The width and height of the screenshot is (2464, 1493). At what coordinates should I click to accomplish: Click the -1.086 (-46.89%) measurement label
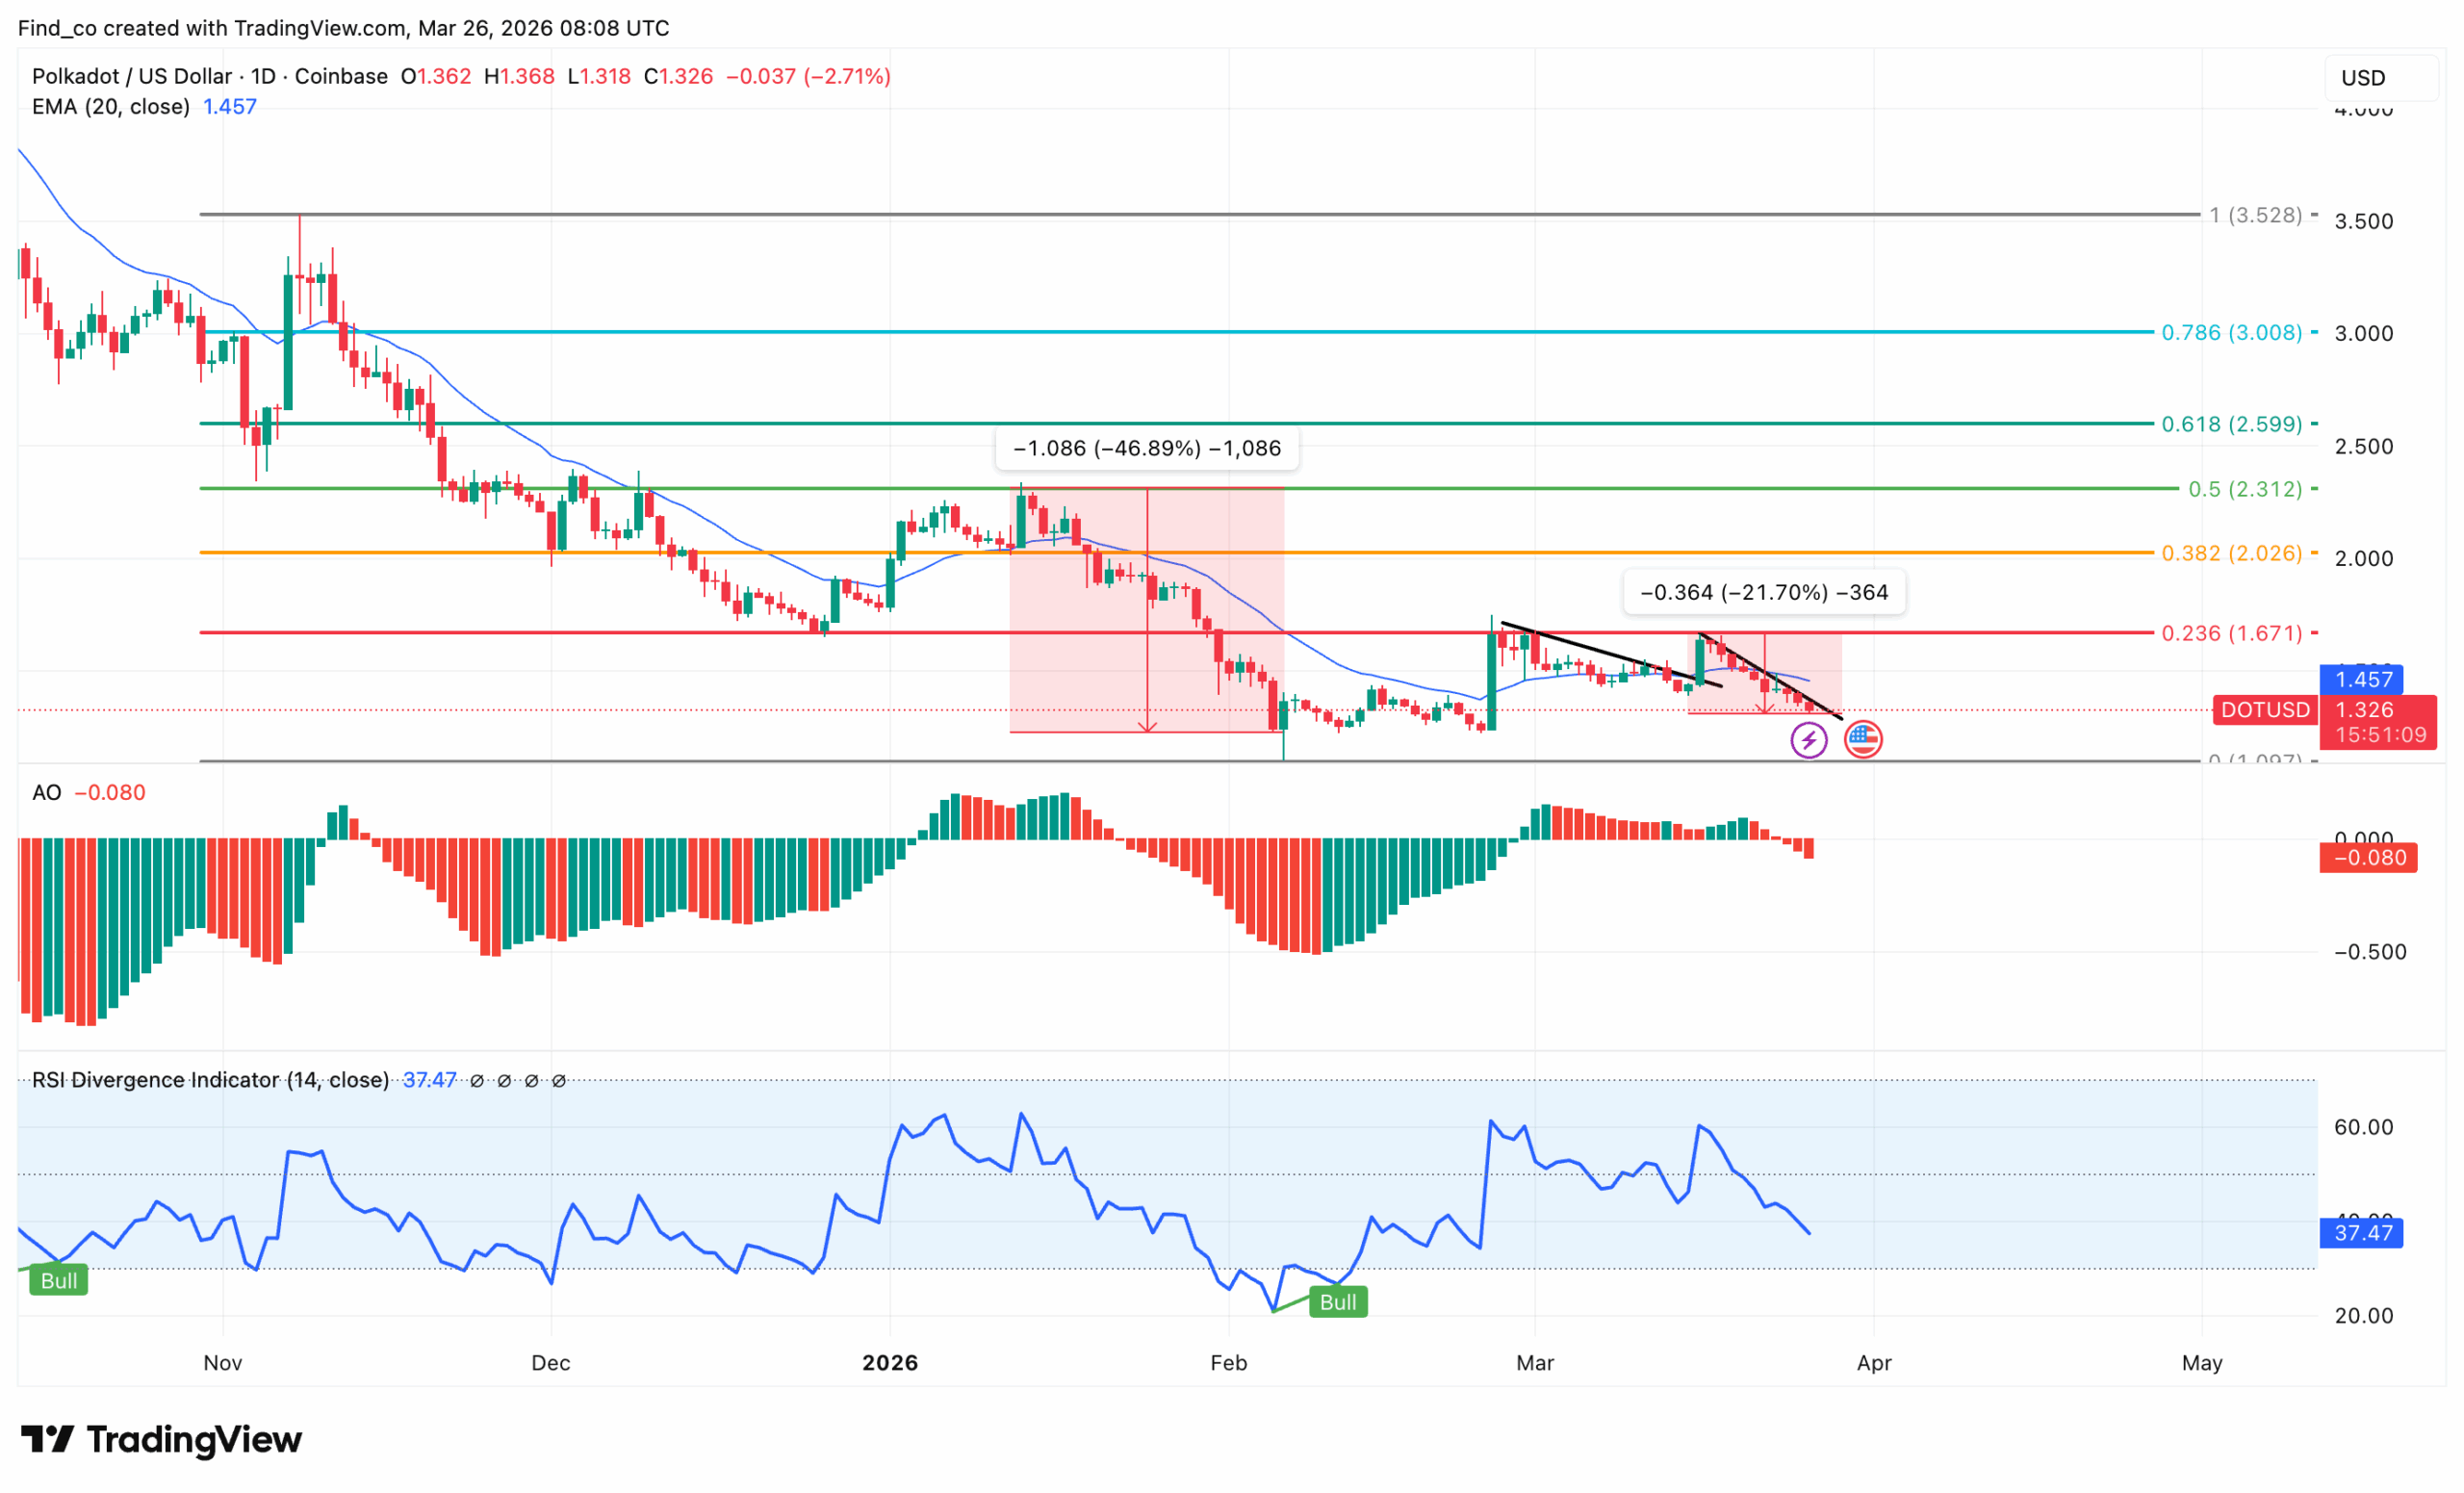pyautogui.click(x=1147, y=448)
